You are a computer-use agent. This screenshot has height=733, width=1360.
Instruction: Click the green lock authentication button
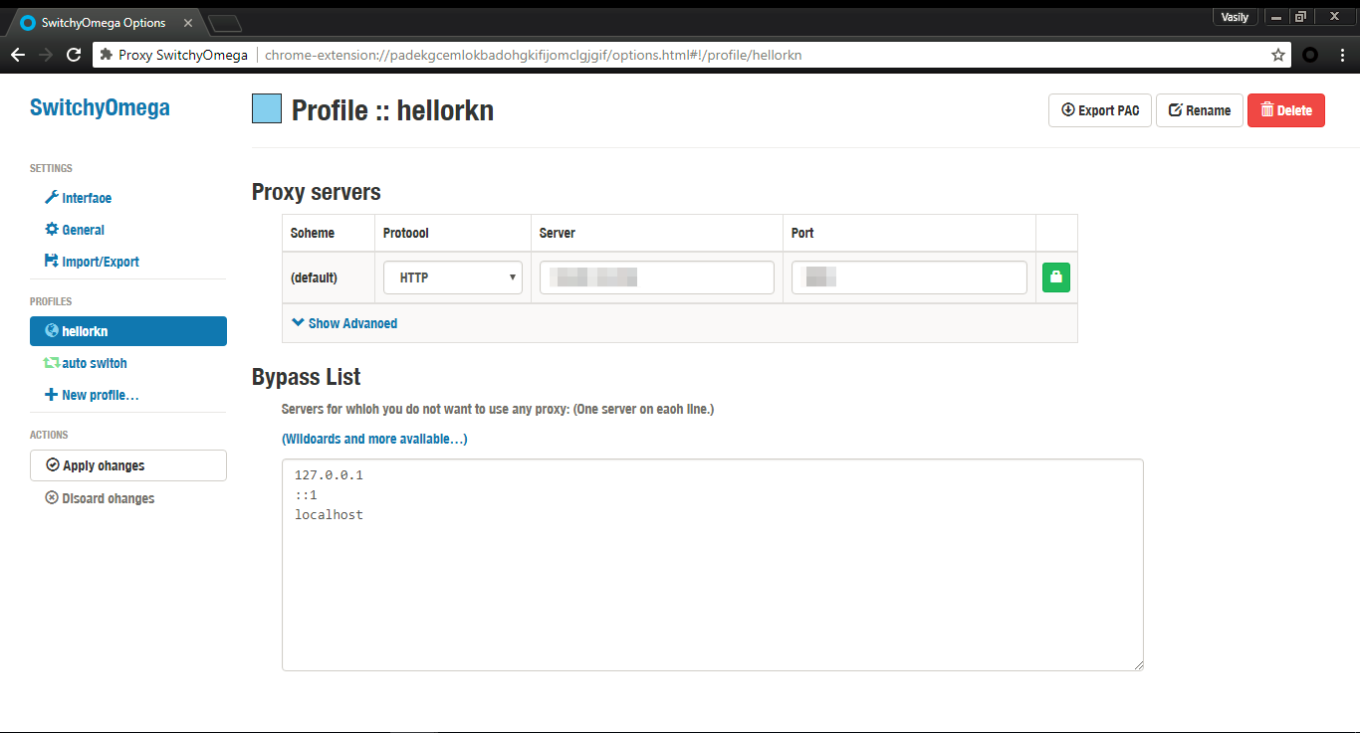[1056, 277]
